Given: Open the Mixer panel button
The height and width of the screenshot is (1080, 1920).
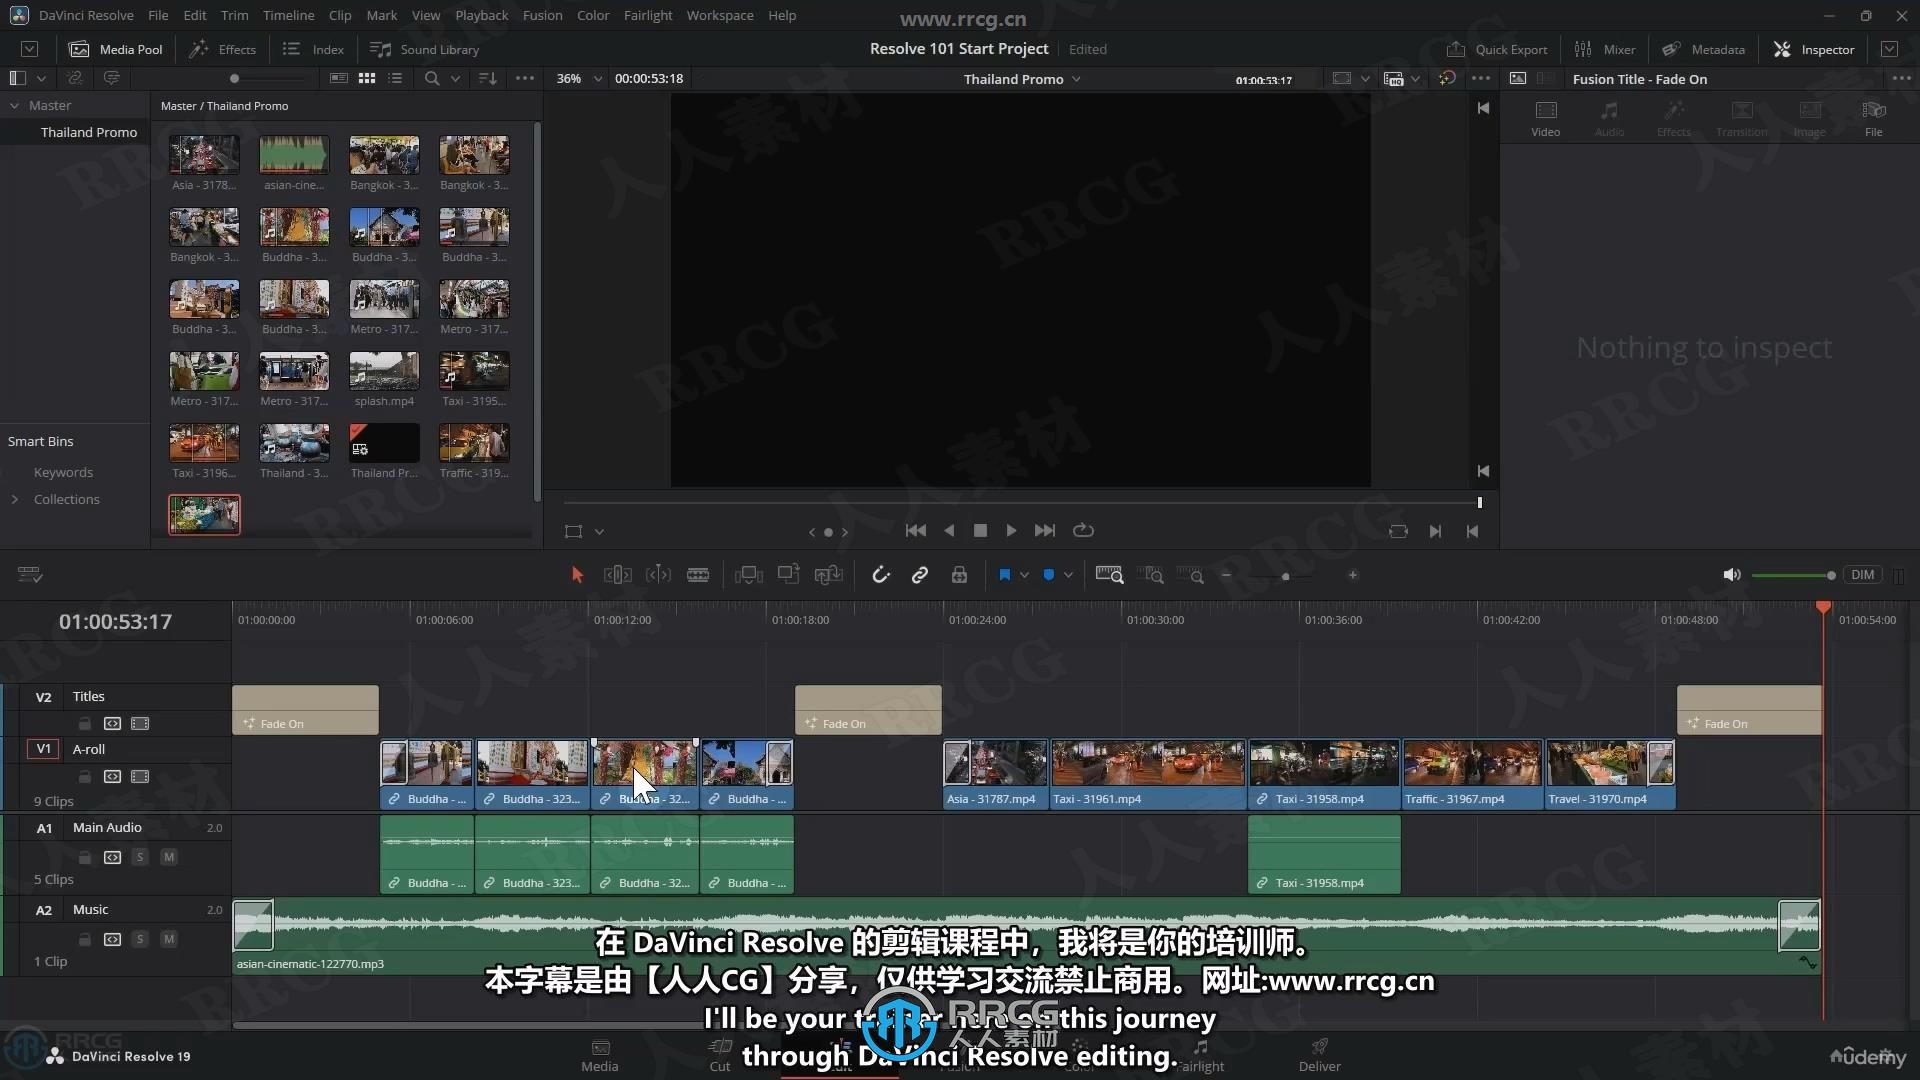Looking at the screenshot, I should (1605, 49).
